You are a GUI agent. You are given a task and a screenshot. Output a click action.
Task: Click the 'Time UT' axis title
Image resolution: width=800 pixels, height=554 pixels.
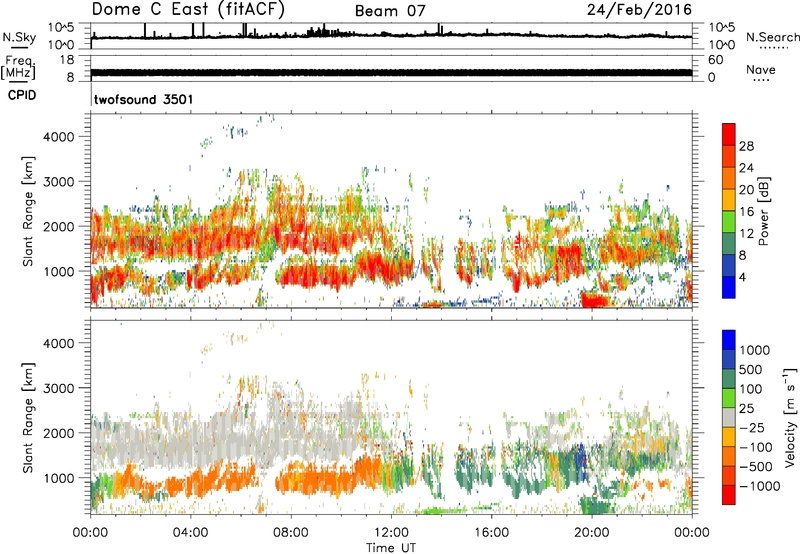point(391,548)
